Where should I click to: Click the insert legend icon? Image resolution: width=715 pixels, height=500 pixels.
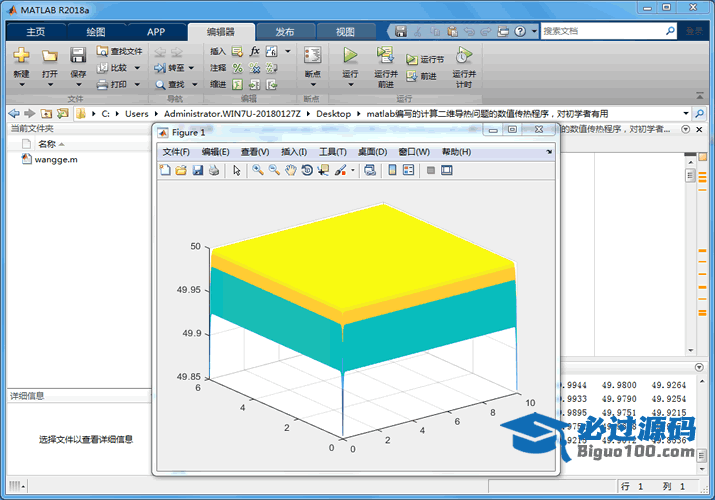[409, 170]
